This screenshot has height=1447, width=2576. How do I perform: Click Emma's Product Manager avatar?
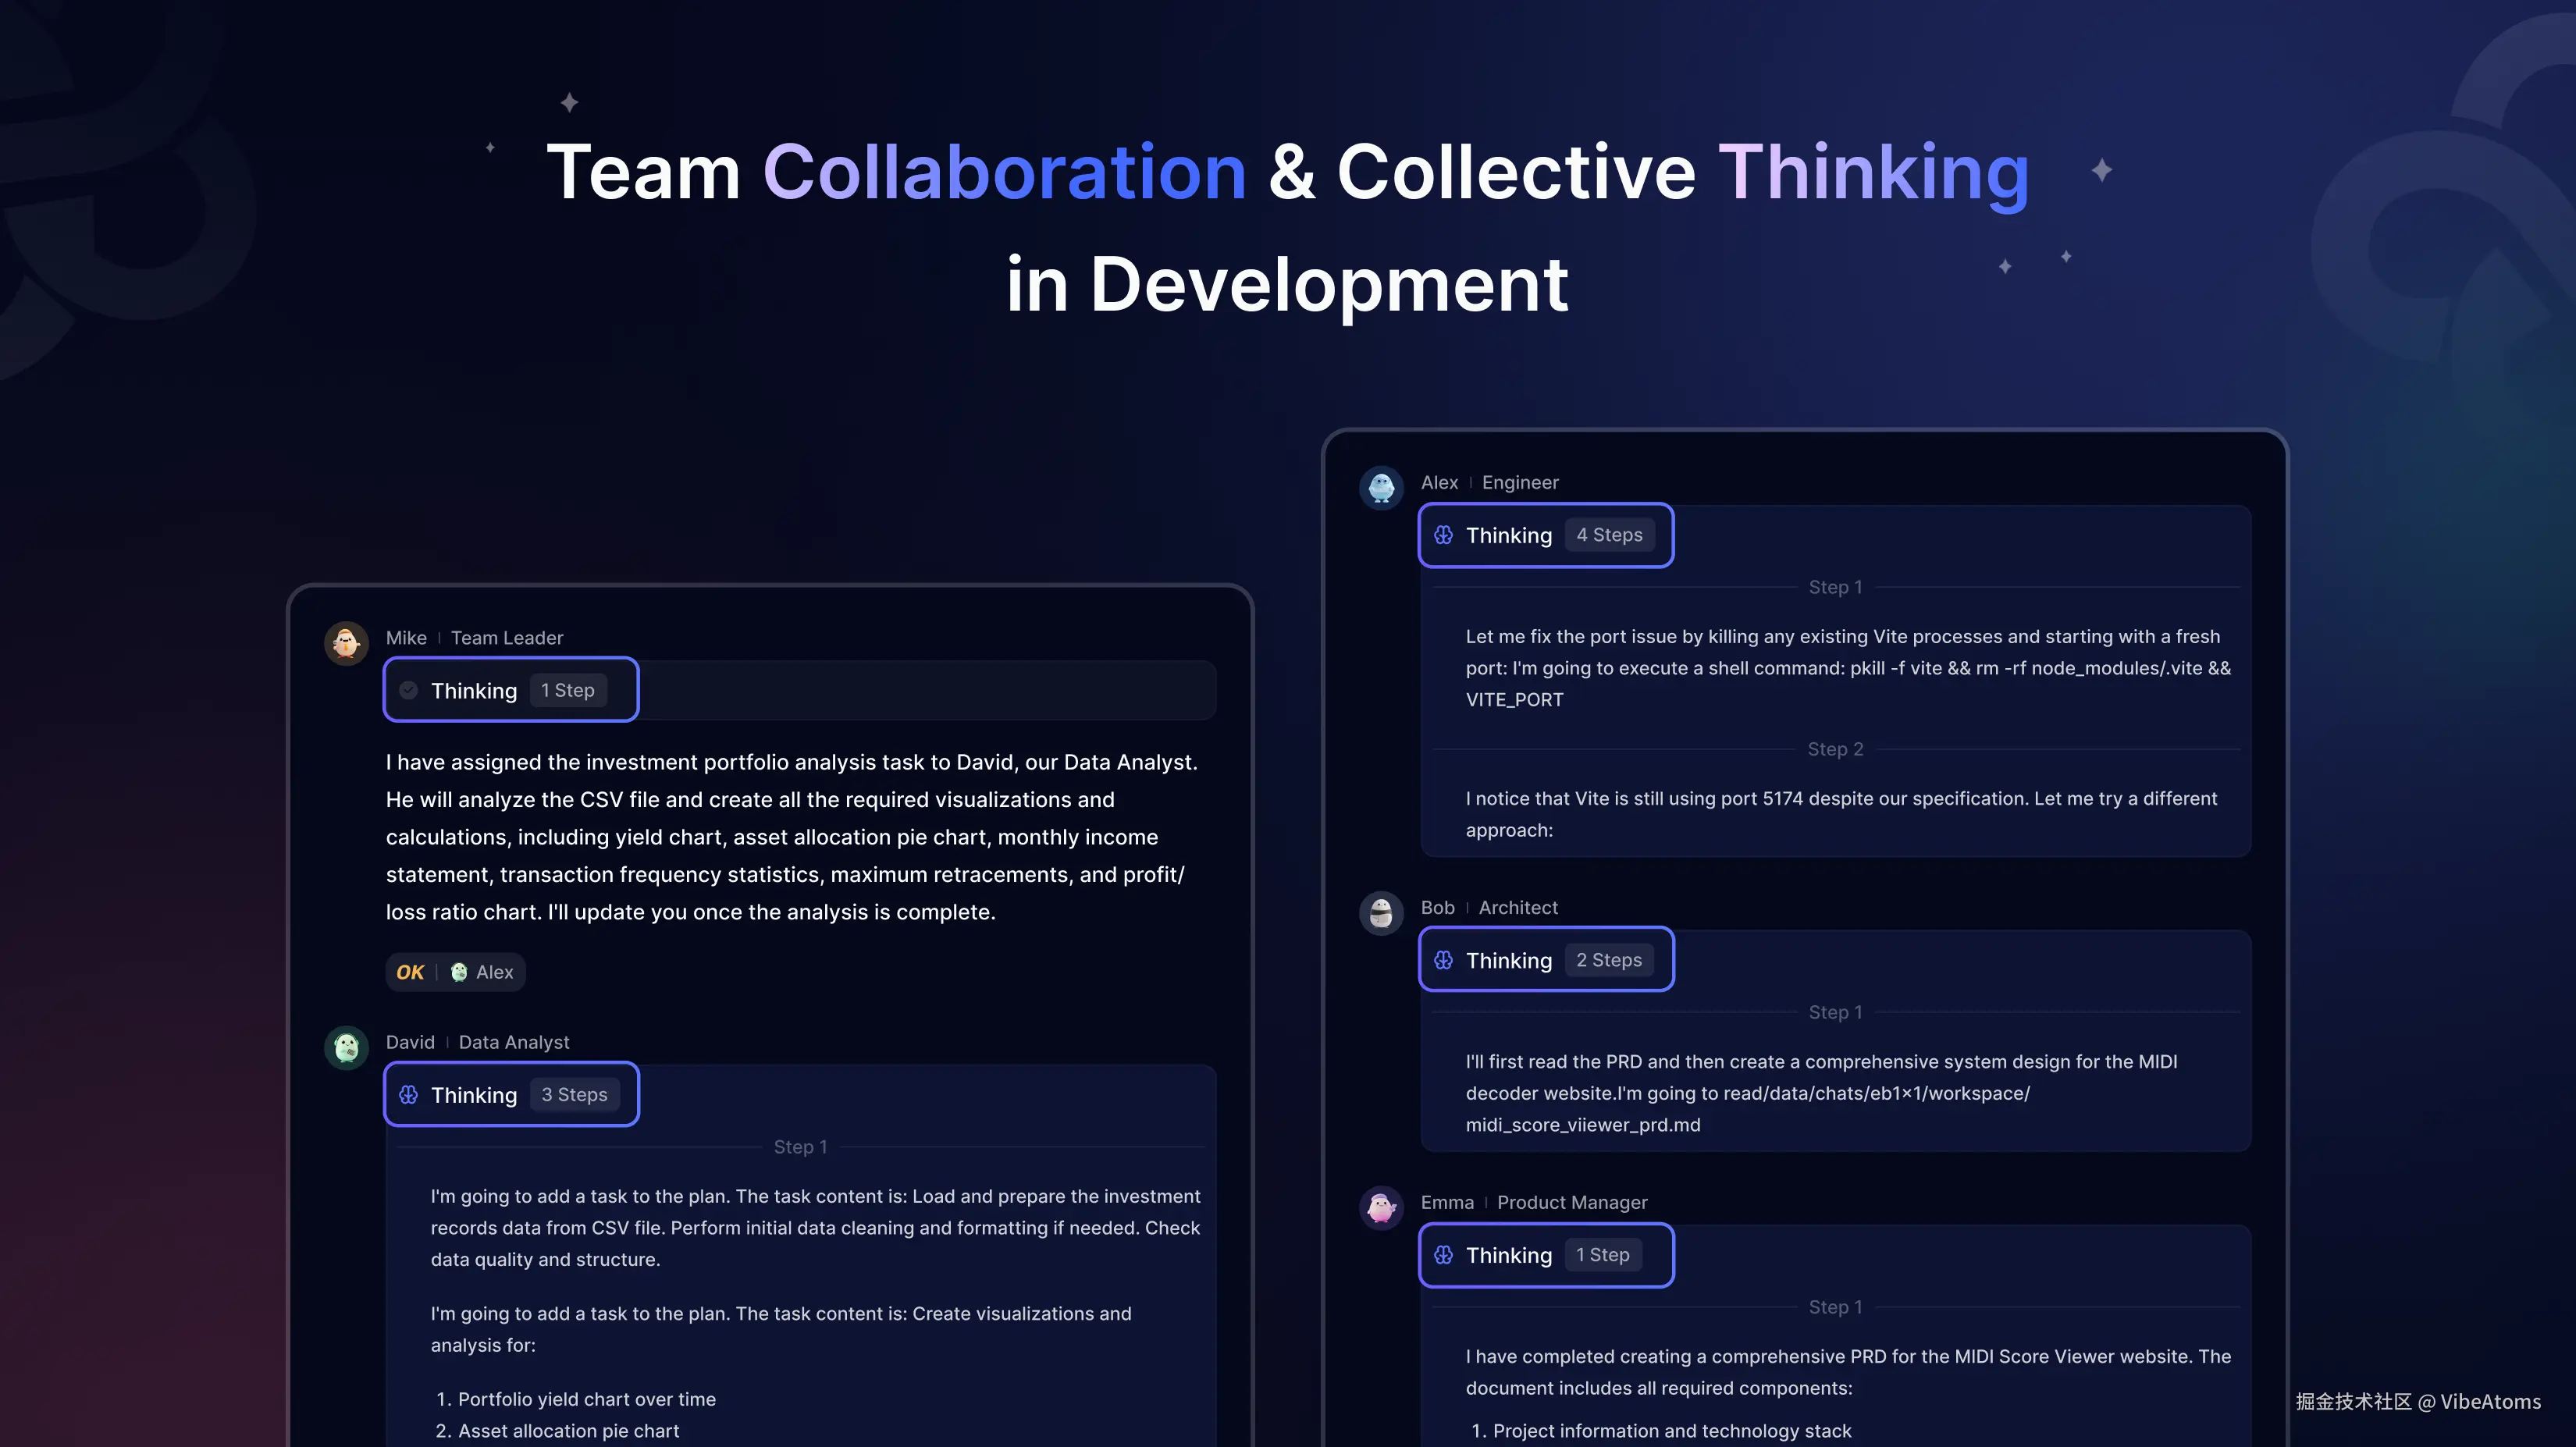(1381, 1207)
